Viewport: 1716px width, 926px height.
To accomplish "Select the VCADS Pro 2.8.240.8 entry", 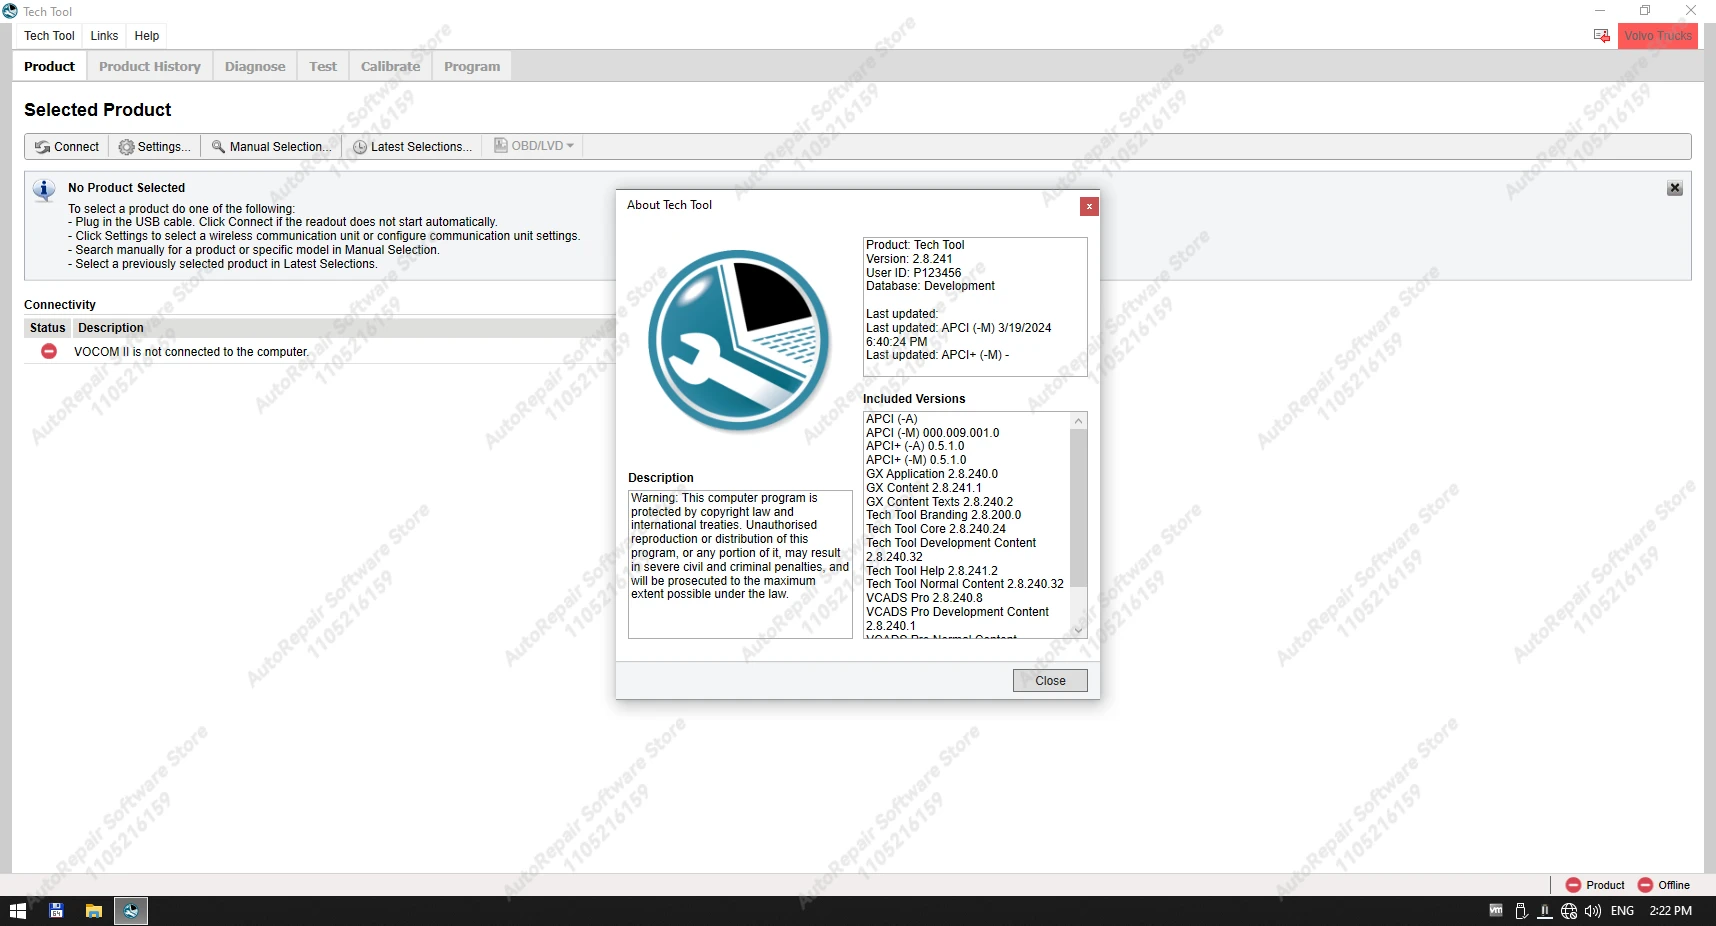I will [x=924, y=598].
